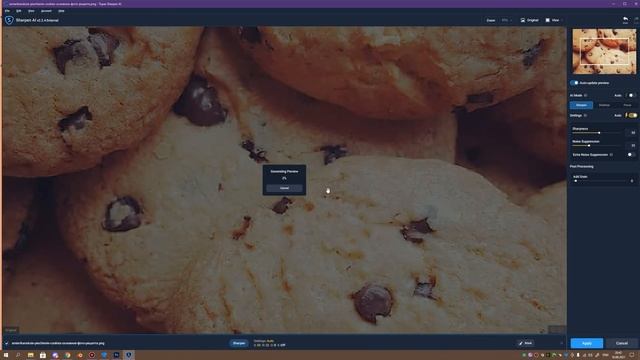The image size is (640, 360).
Task: Click Sharpen AI taskbar icon
Action: pyautogui.click(x=129, y=355)
